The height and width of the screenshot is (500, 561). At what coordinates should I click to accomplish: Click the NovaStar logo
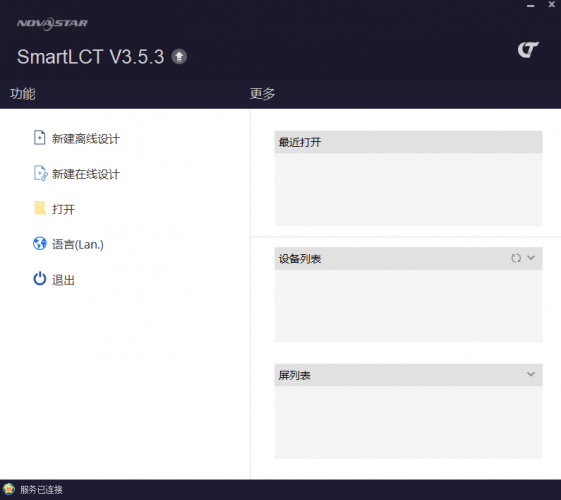52,24
